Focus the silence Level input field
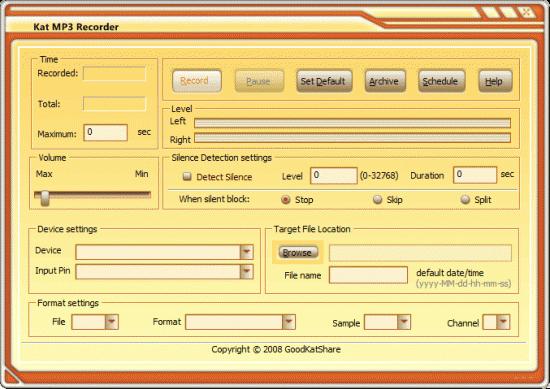 [x=334, y=175]
